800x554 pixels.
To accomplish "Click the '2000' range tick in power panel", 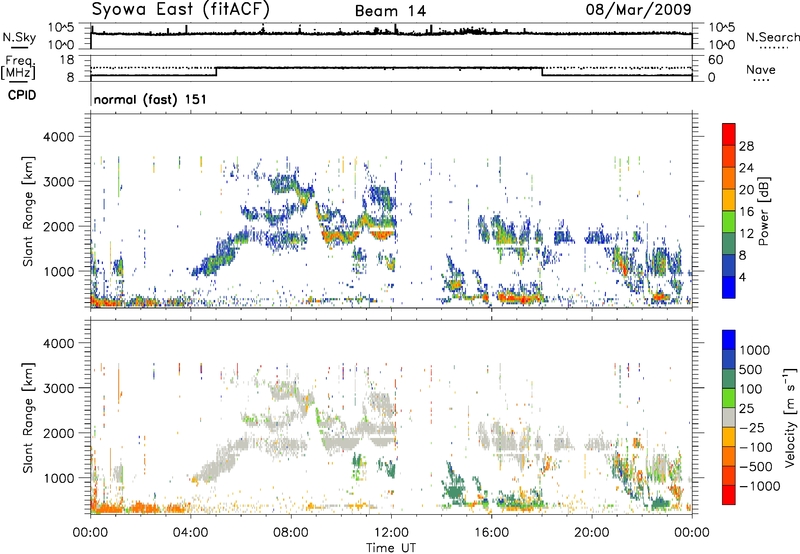I will point(60,226).
